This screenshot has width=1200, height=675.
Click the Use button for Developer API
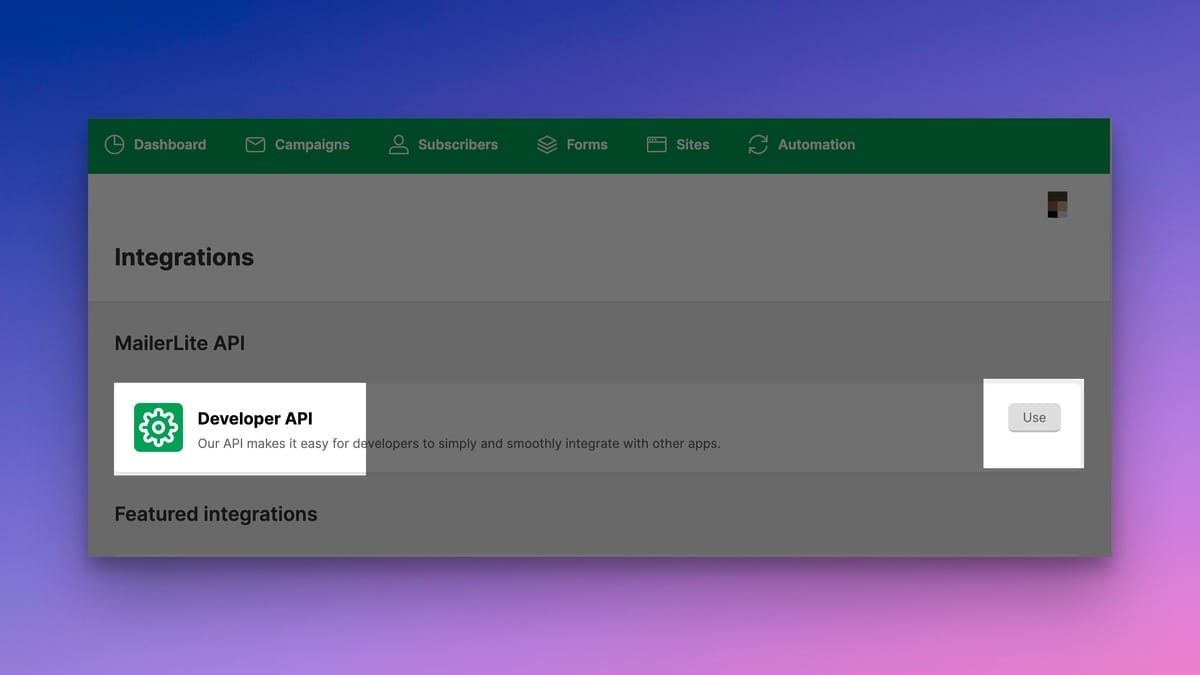[1034, 418]
